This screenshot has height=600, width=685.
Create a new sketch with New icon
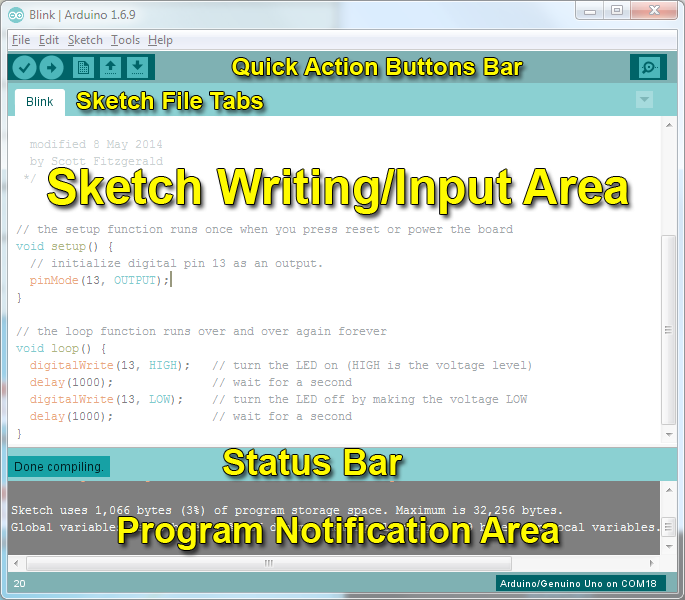click(x=83, y=67)
